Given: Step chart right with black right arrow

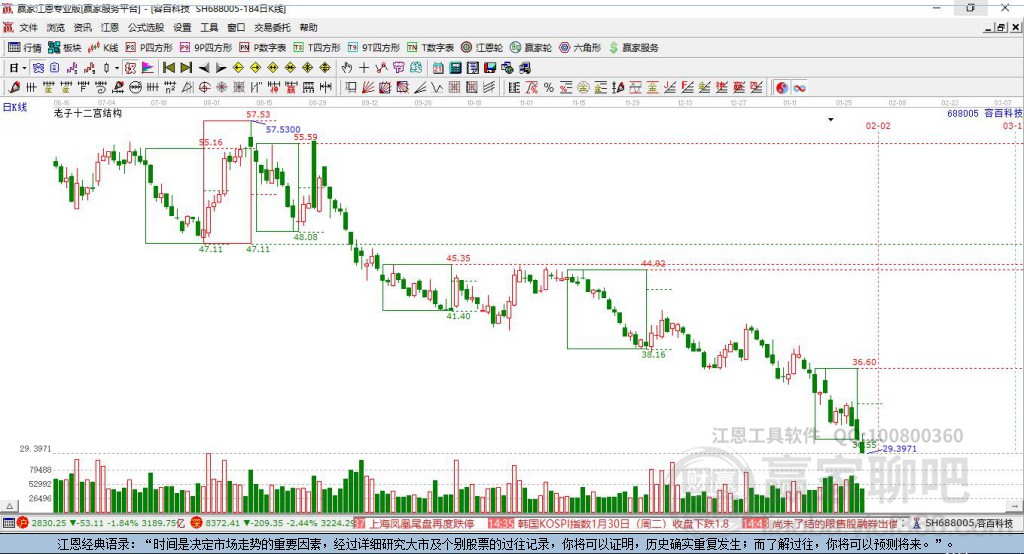Looking at the screenshot, I should (221, 67).
